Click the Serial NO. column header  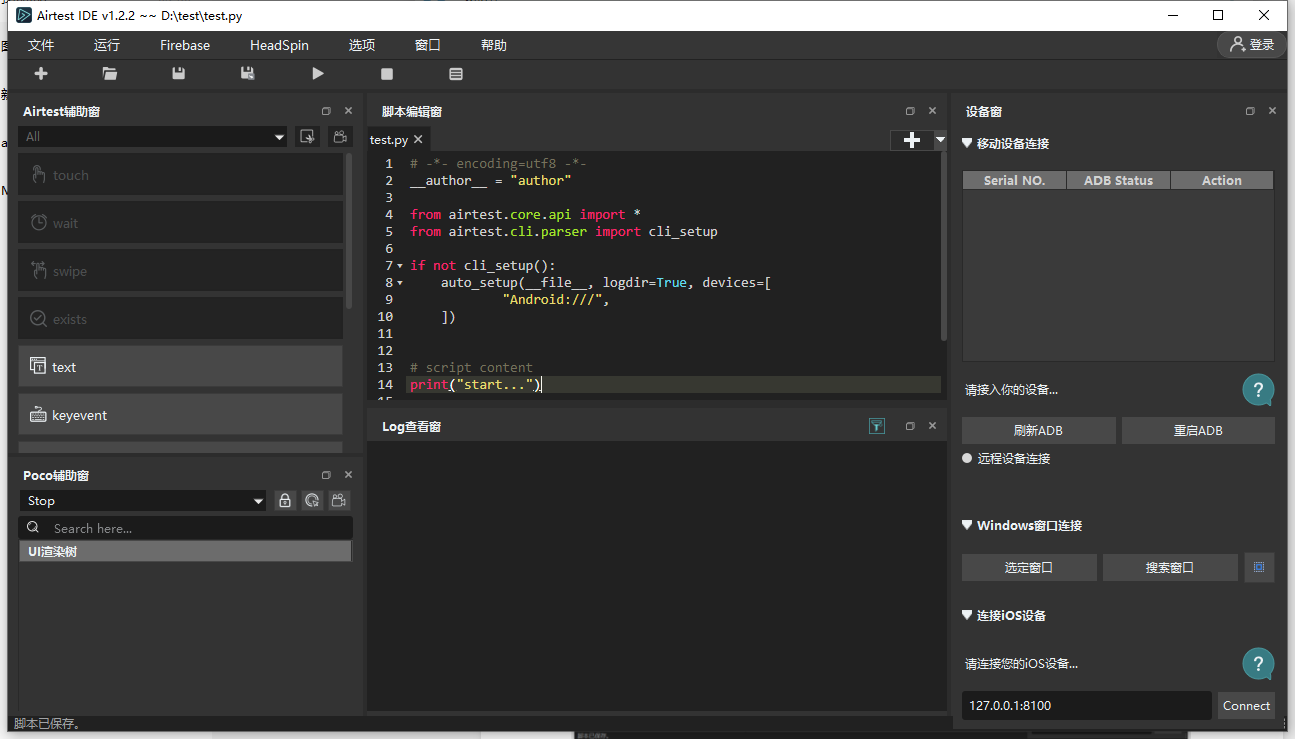coord(1014,180)
